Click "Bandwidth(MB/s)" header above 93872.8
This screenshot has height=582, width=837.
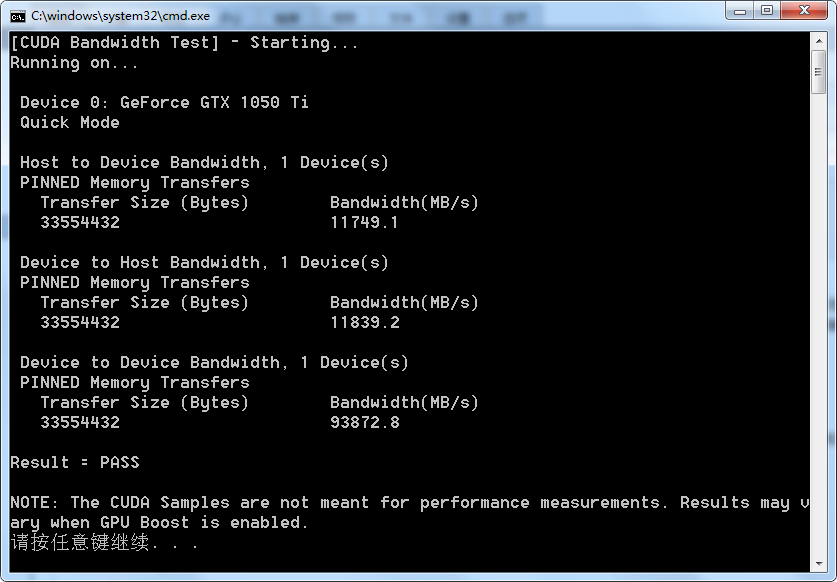tap(404, 403)
